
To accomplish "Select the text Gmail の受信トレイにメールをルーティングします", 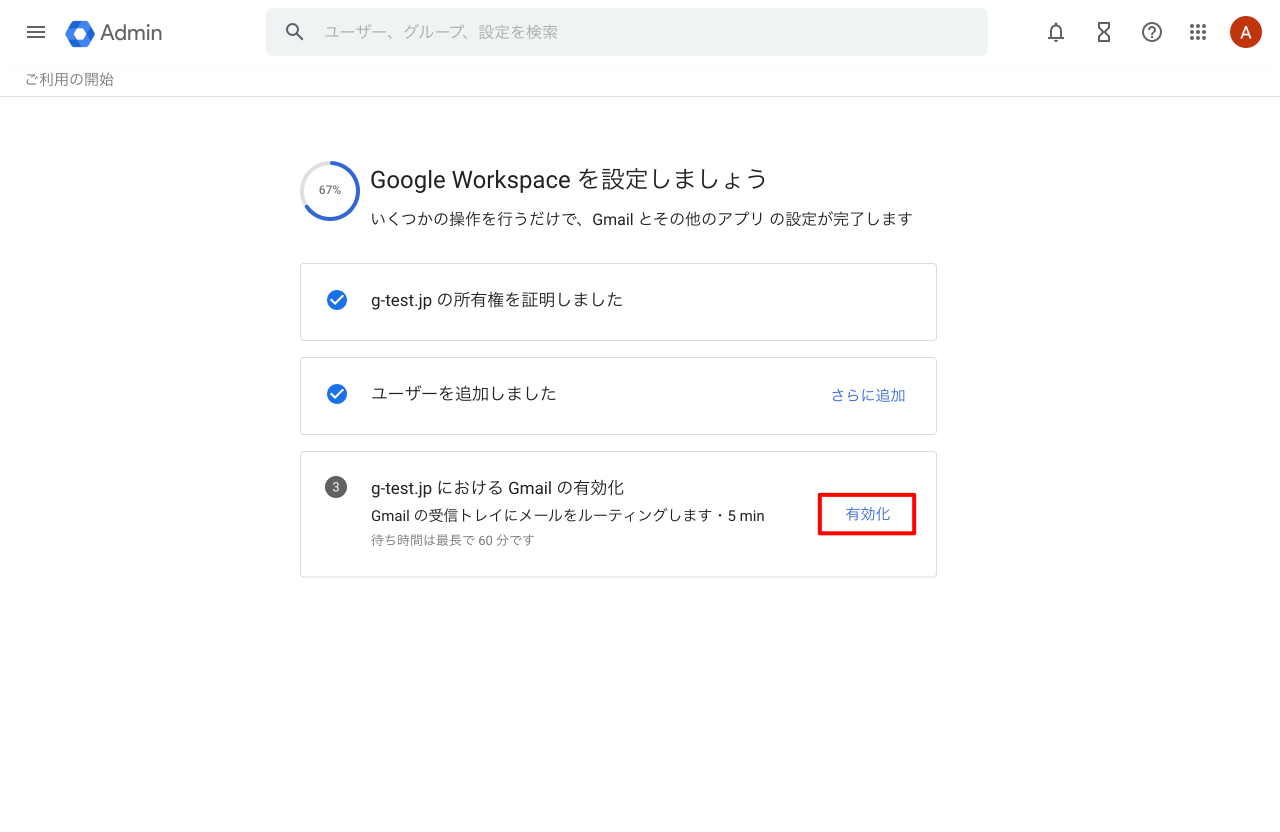I will pos(541,516).
